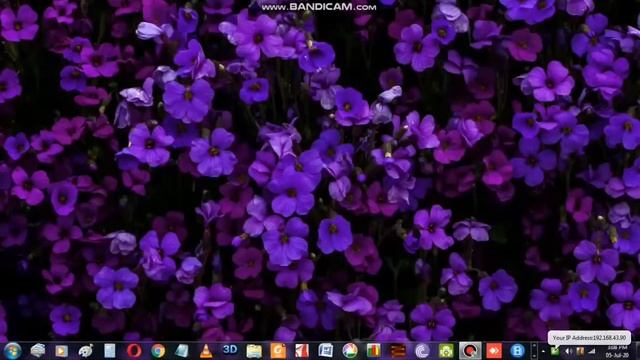Open the orange G document app icon
This screenshot has height=360, width=640.
[x=278, y=351]
